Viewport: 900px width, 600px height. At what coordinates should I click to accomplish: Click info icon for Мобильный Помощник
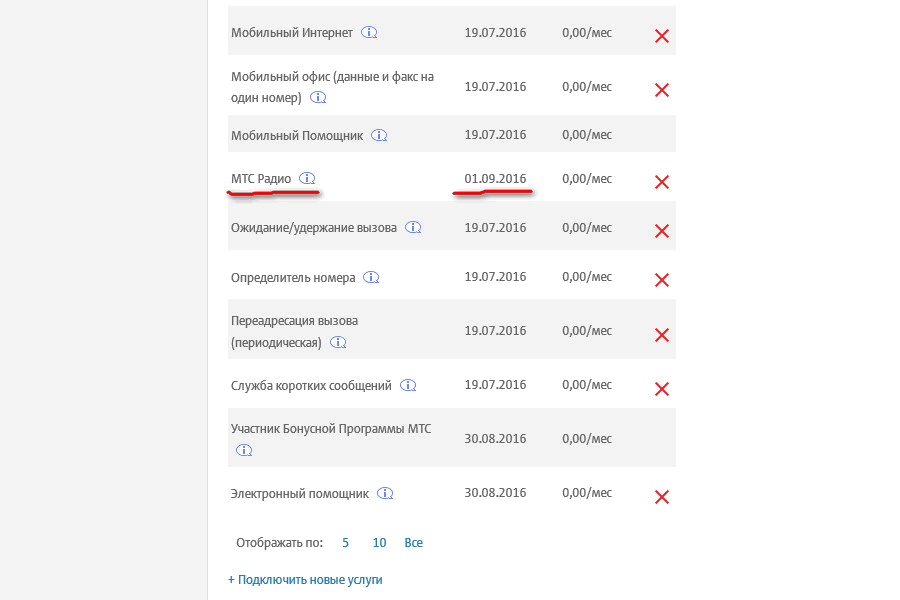click(379, 135)
